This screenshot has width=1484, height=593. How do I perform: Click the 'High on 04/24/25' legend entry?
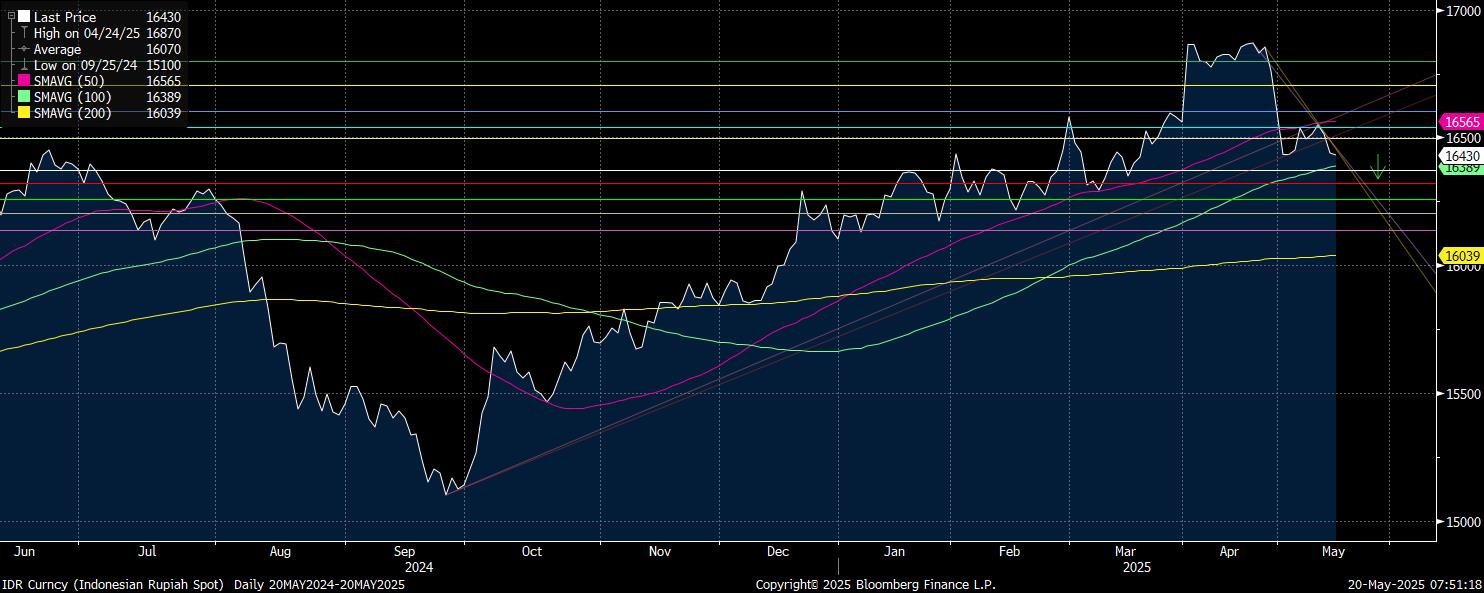[86, 33]
